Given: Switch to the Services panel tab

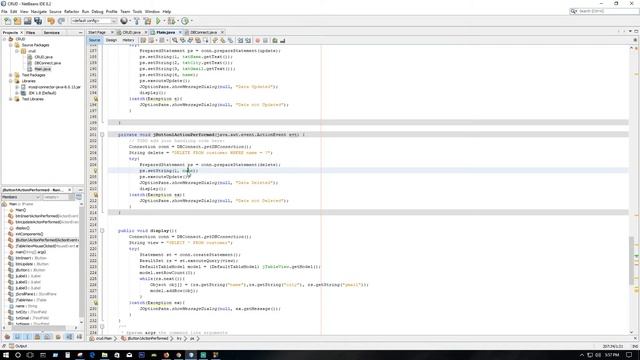Looking at the screenshot, I should click(51, 32).
